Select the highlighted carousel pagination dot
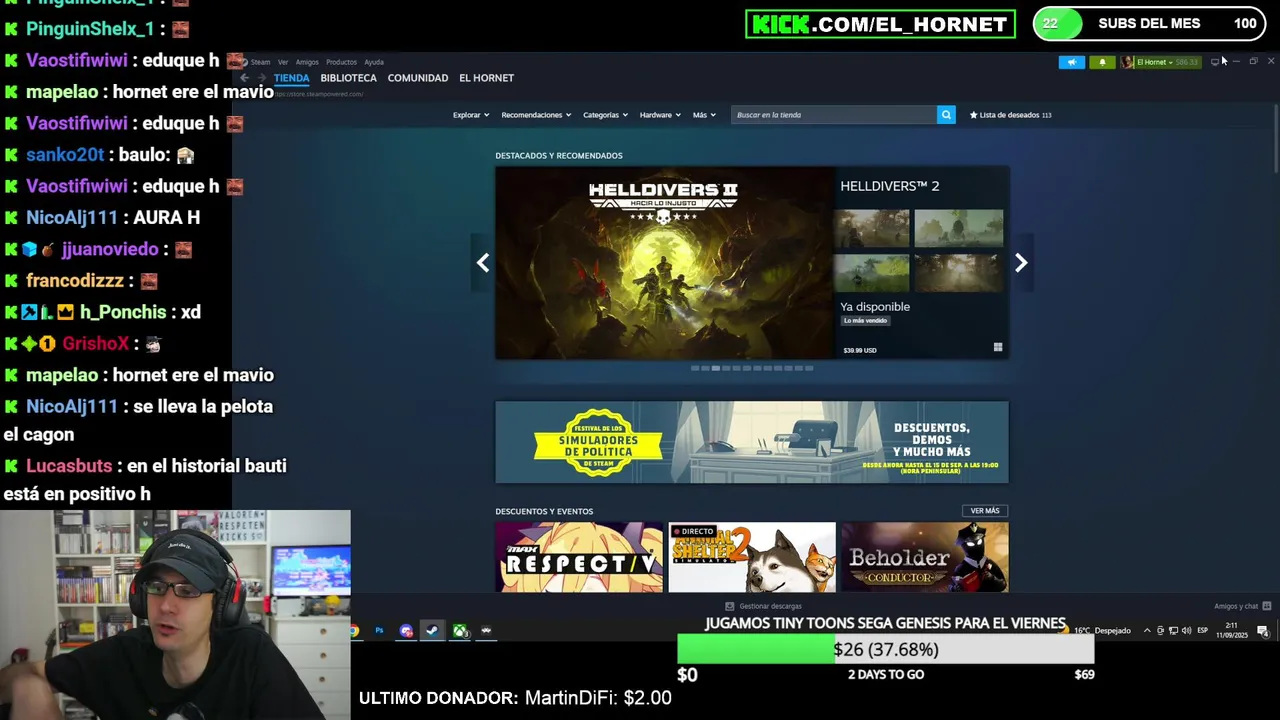Screen dimensions: 1280x720 pyautogui.click(x=715, y=368)
